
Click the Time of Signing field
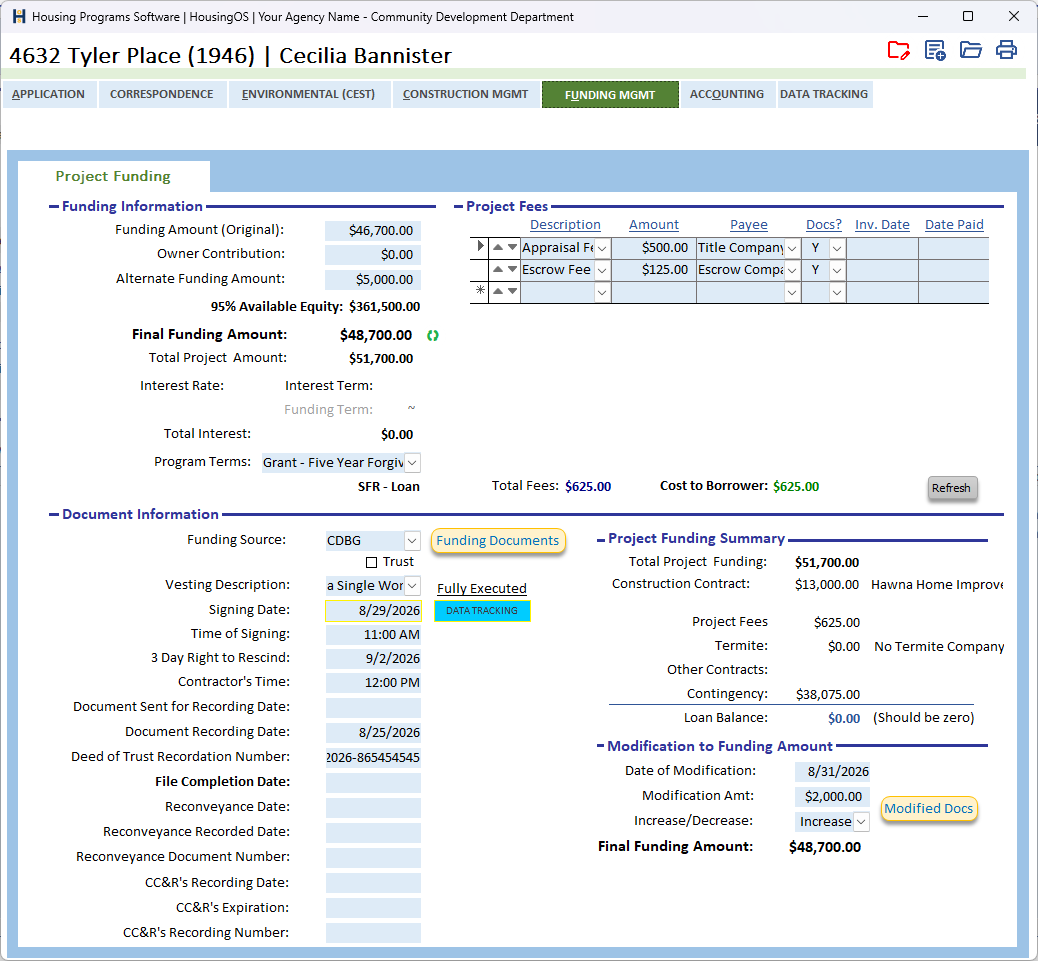coord(373,635)
